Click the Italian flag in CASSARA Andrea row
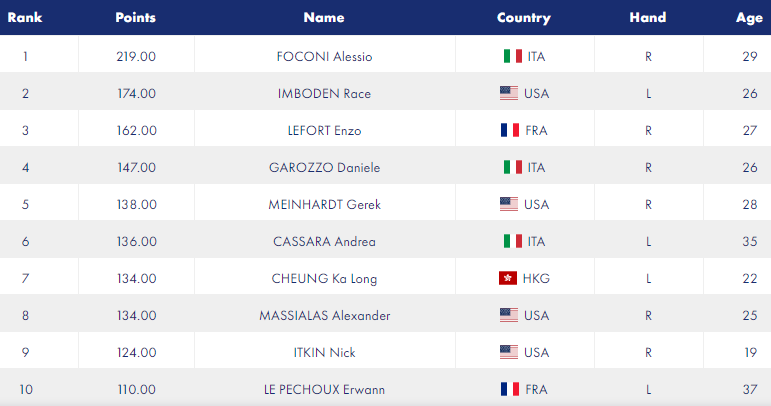 click(513, 241)
